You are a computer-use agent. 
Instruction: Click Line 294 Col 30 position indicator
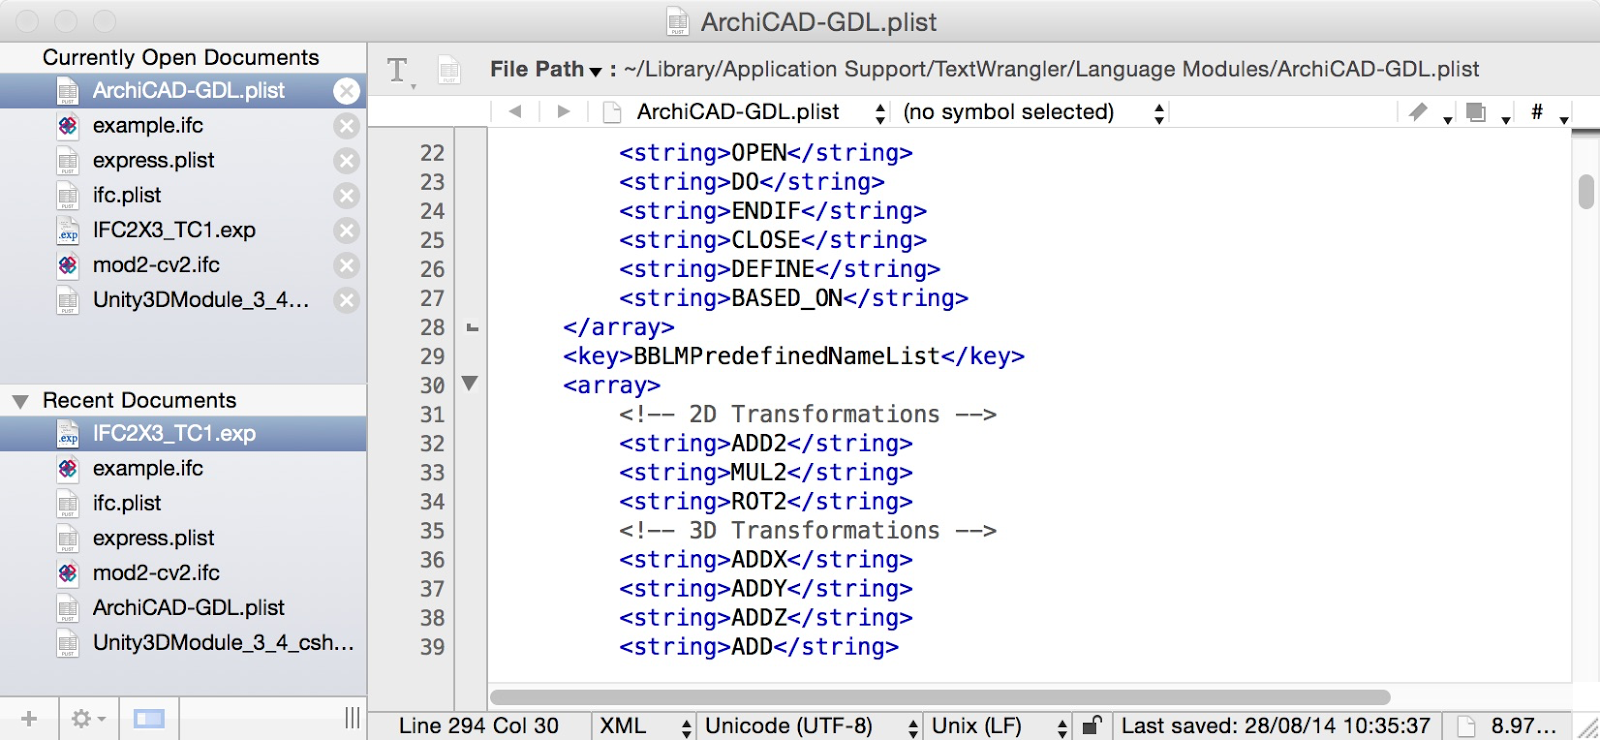click(x=479, y=726)
